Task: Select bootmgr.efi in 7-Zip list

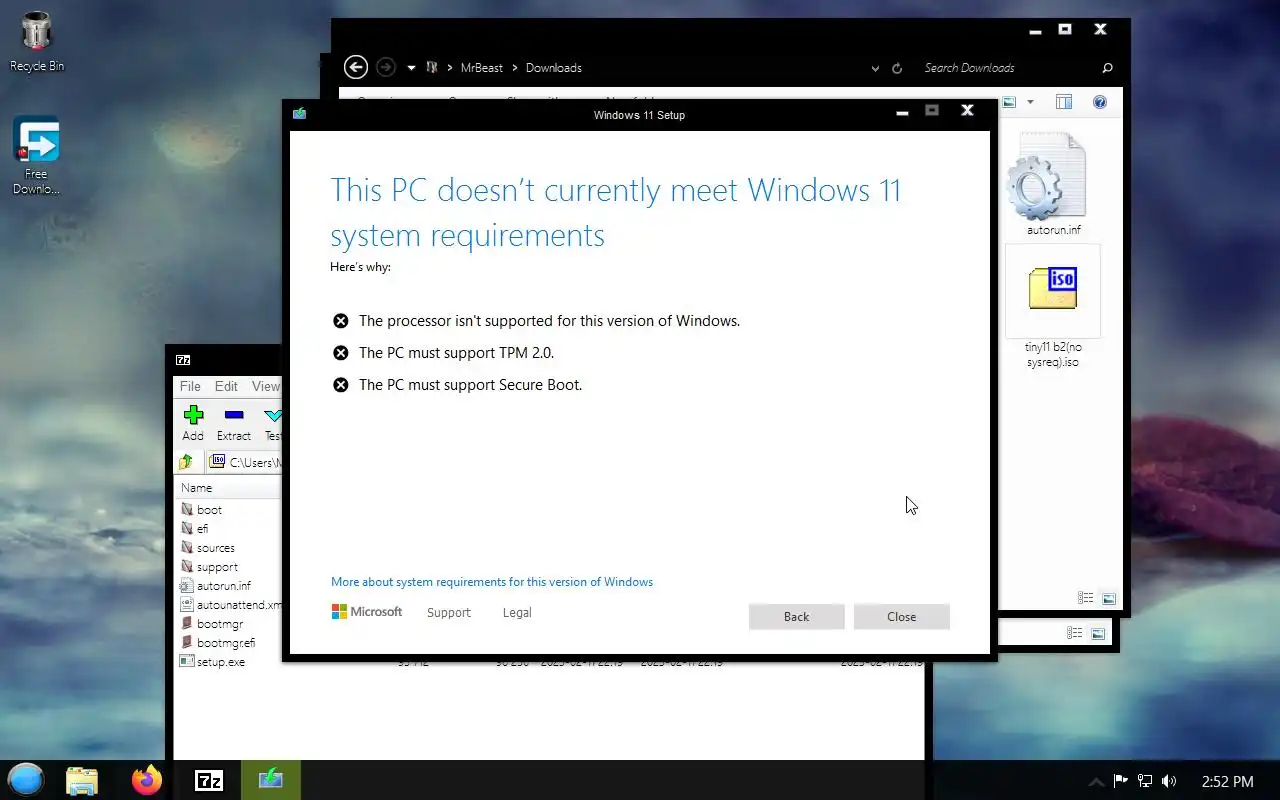Action: [x=225, y=643]
